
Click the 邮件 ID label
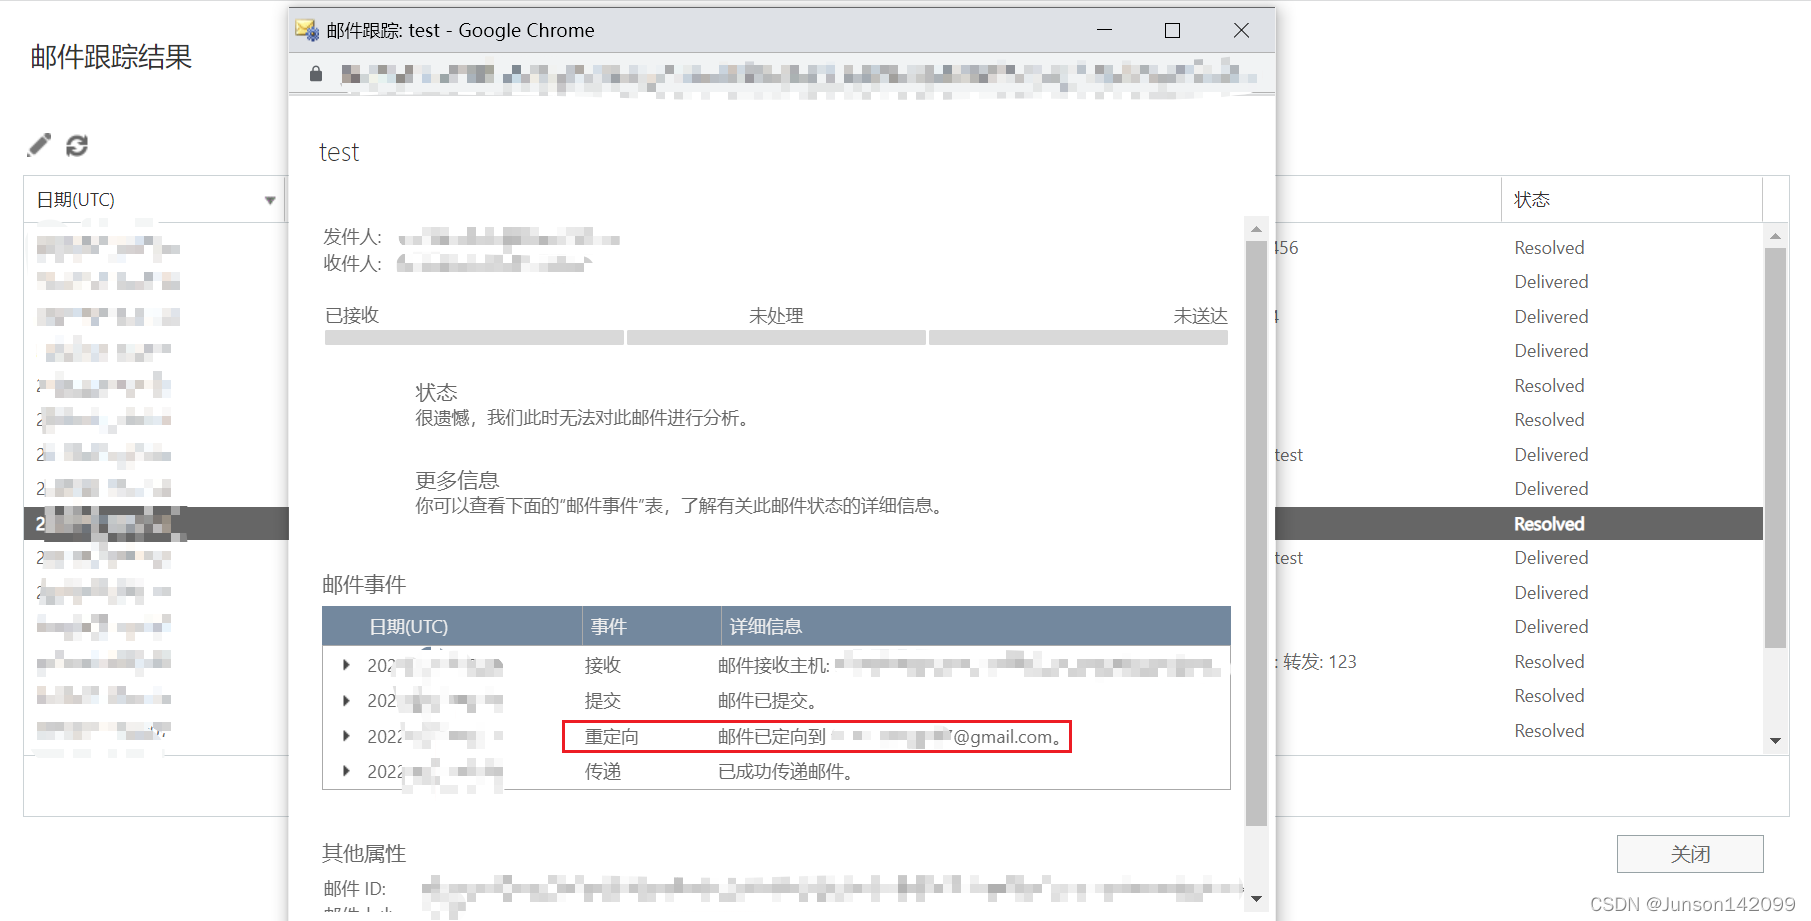coord(354,888)
